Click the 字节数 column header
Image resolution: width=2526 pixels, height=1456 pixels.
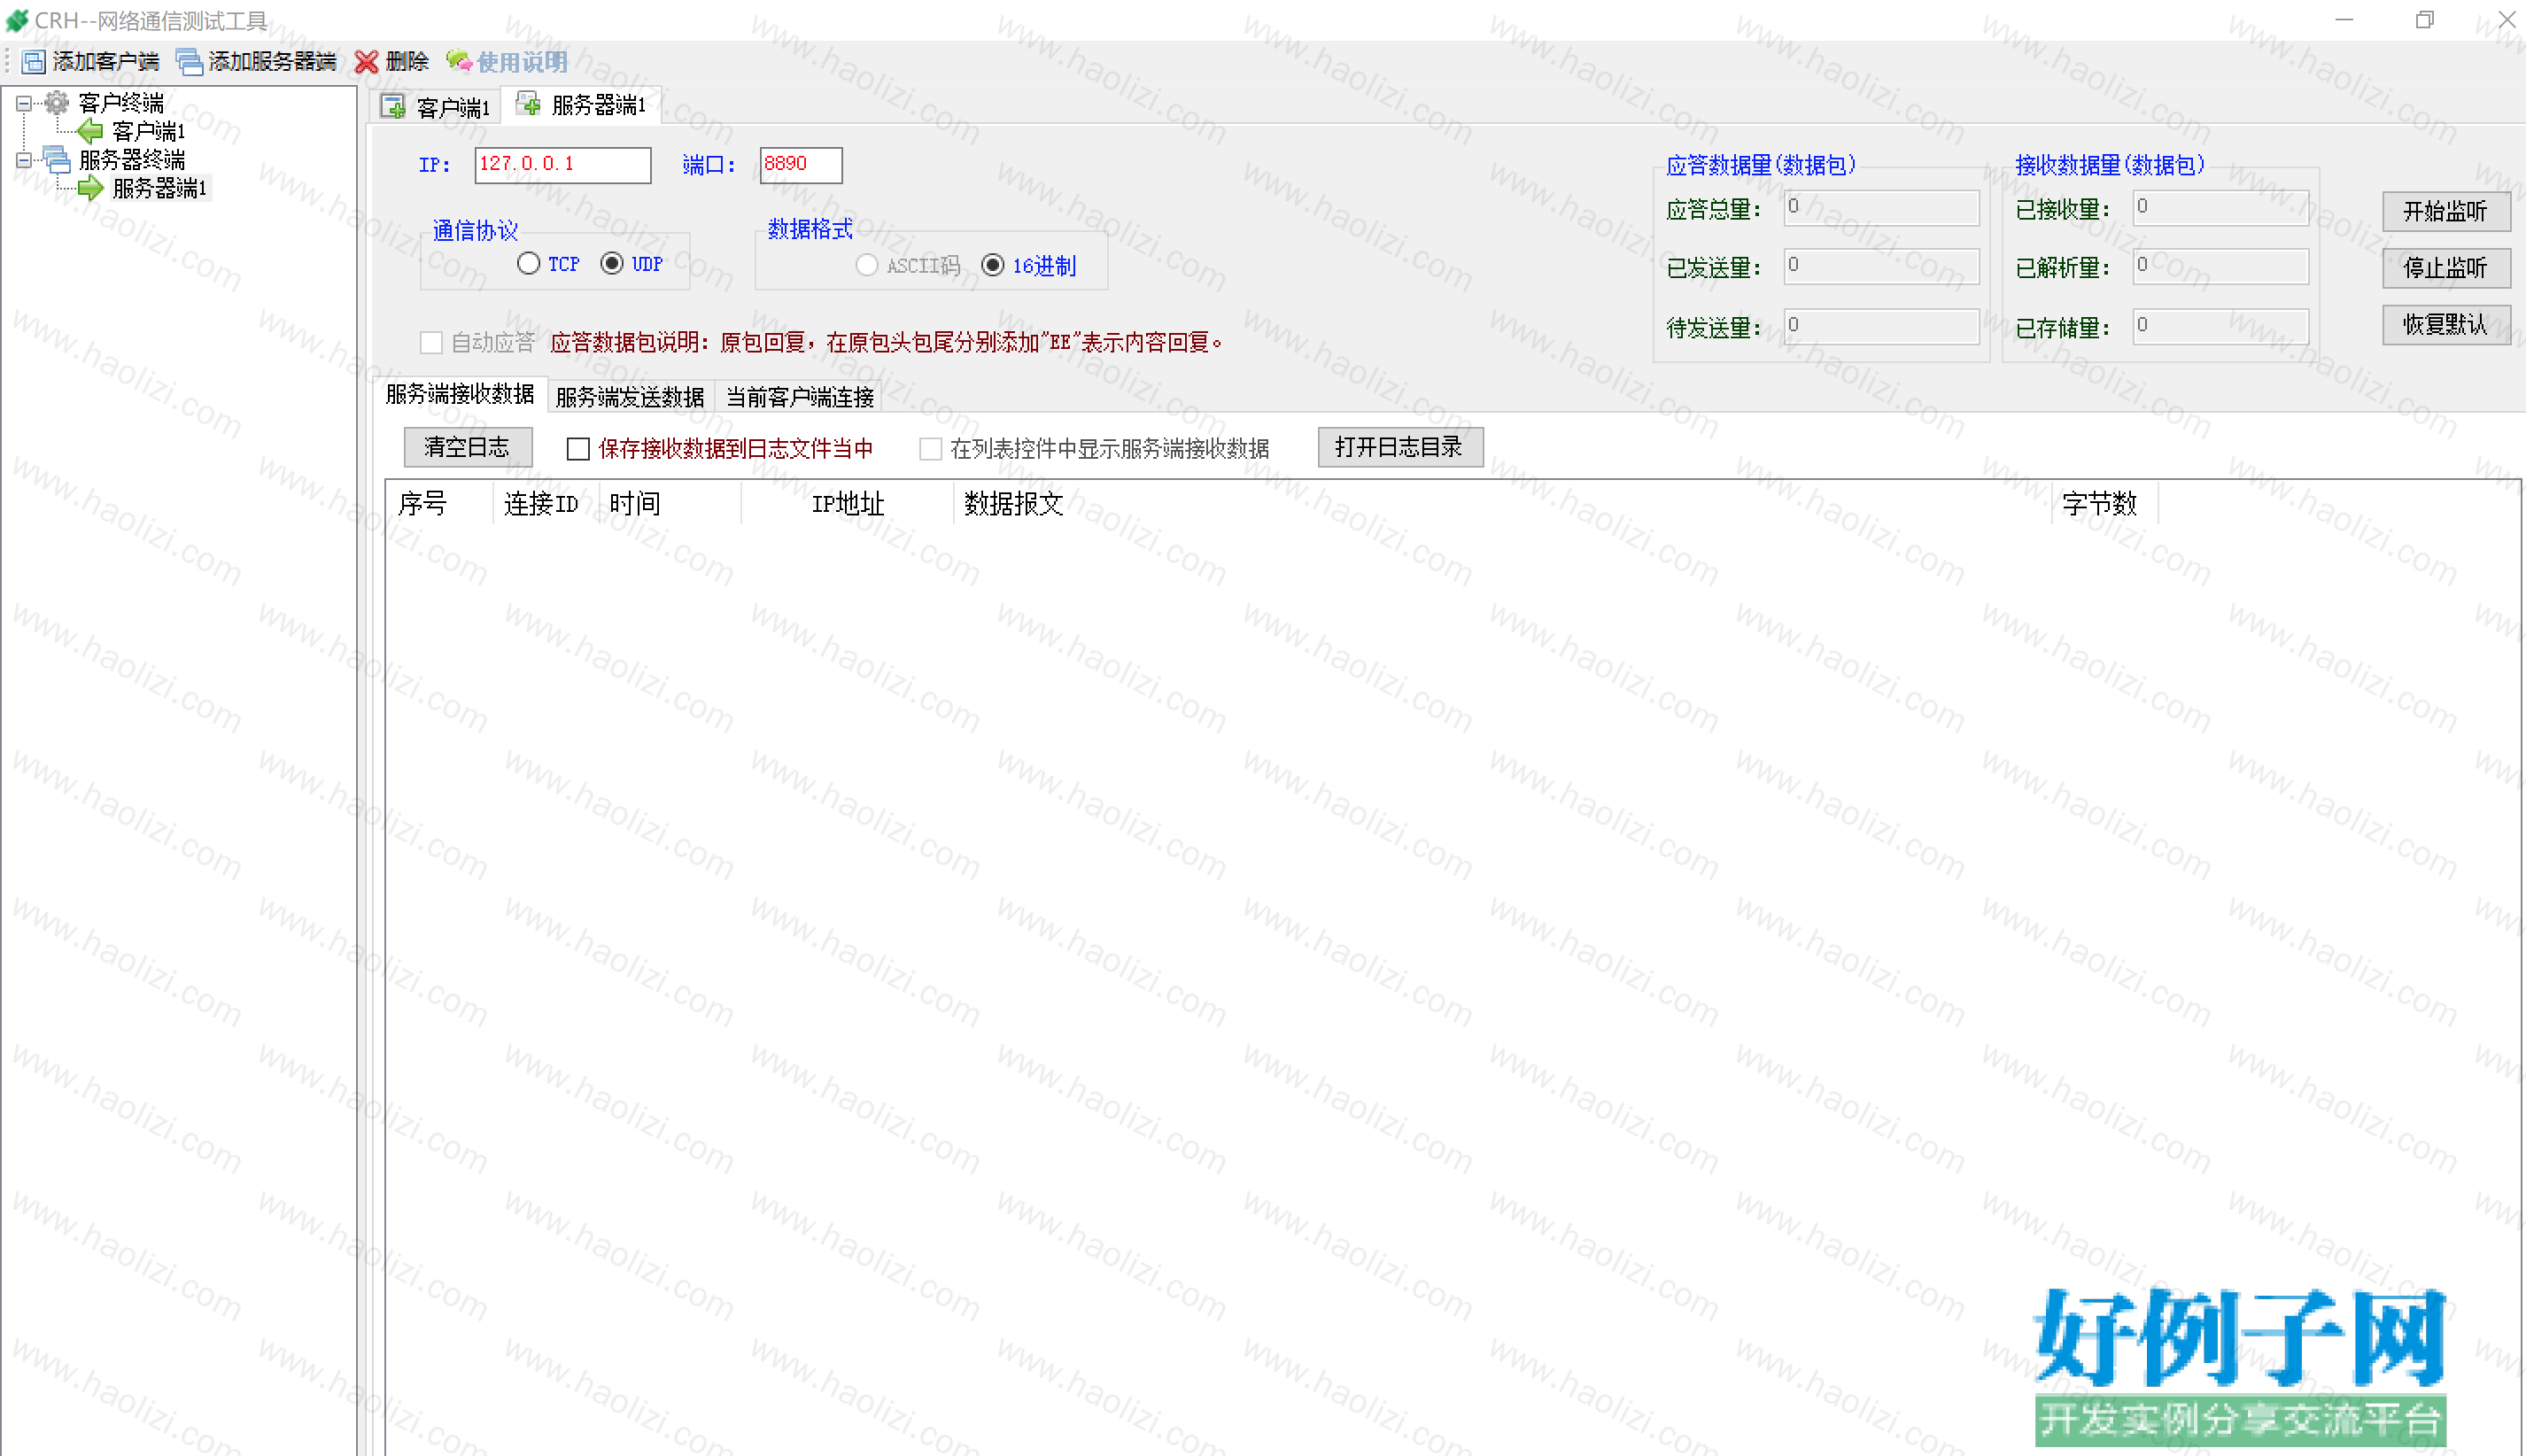click(2105, 504)
